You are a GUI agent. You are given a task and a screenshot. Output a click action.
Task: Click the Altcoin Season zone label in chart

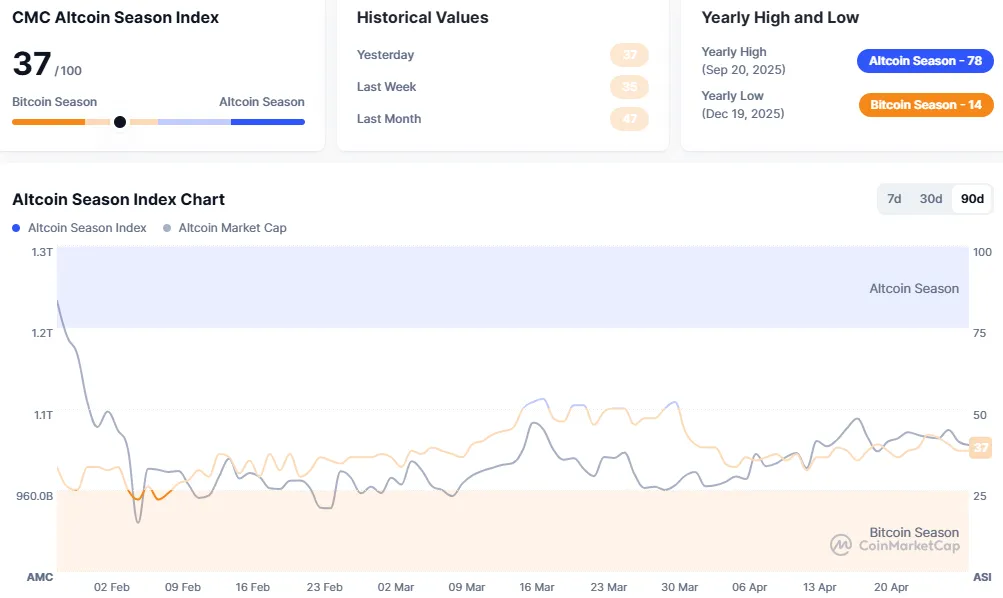click(913, 288)
